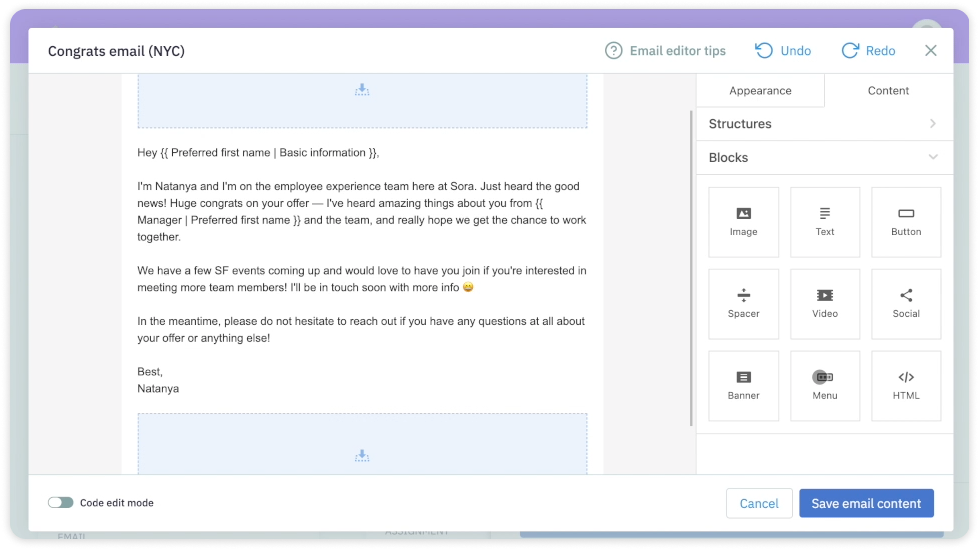The image size is (979, 550).
Task: Switch to the Appearance tab
Action: [760, 91]
